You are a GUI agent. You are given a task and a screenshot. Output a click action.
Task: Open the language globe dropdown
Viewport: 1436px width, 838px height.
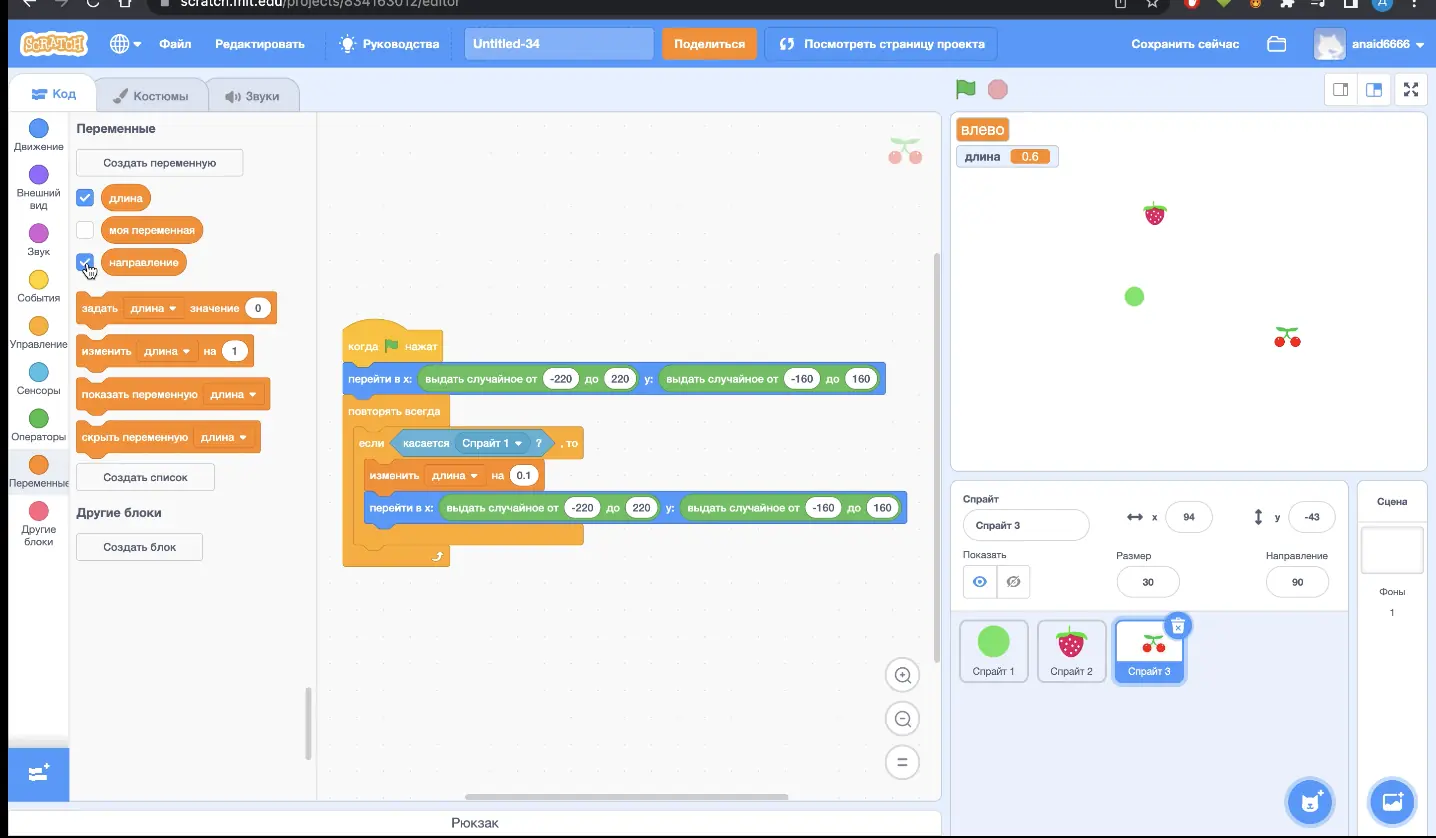(x=126, y=44)
